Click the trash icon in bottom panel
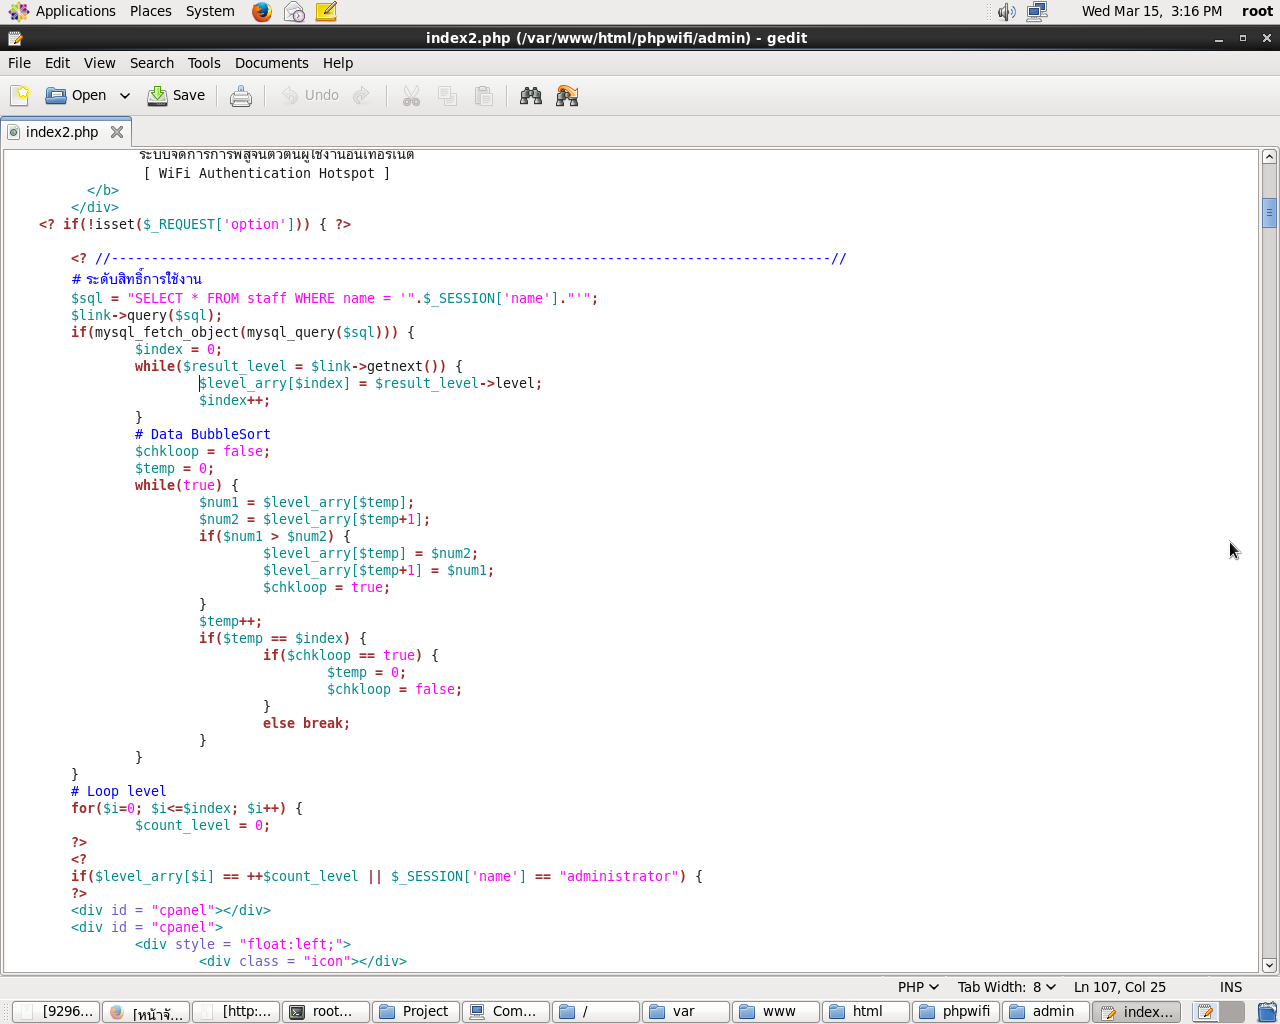This screenshot has width=1280, height=1024. (x=1267, y=1012)
